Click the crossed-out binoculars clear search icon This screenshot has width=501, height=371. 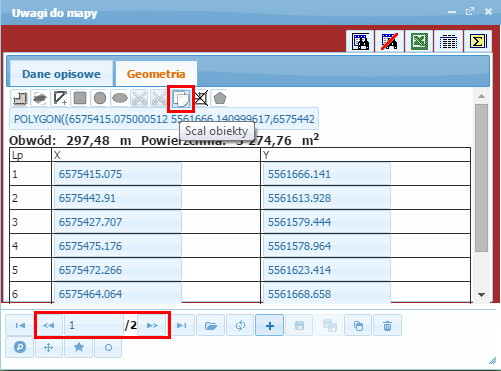[x=389, y=41]
